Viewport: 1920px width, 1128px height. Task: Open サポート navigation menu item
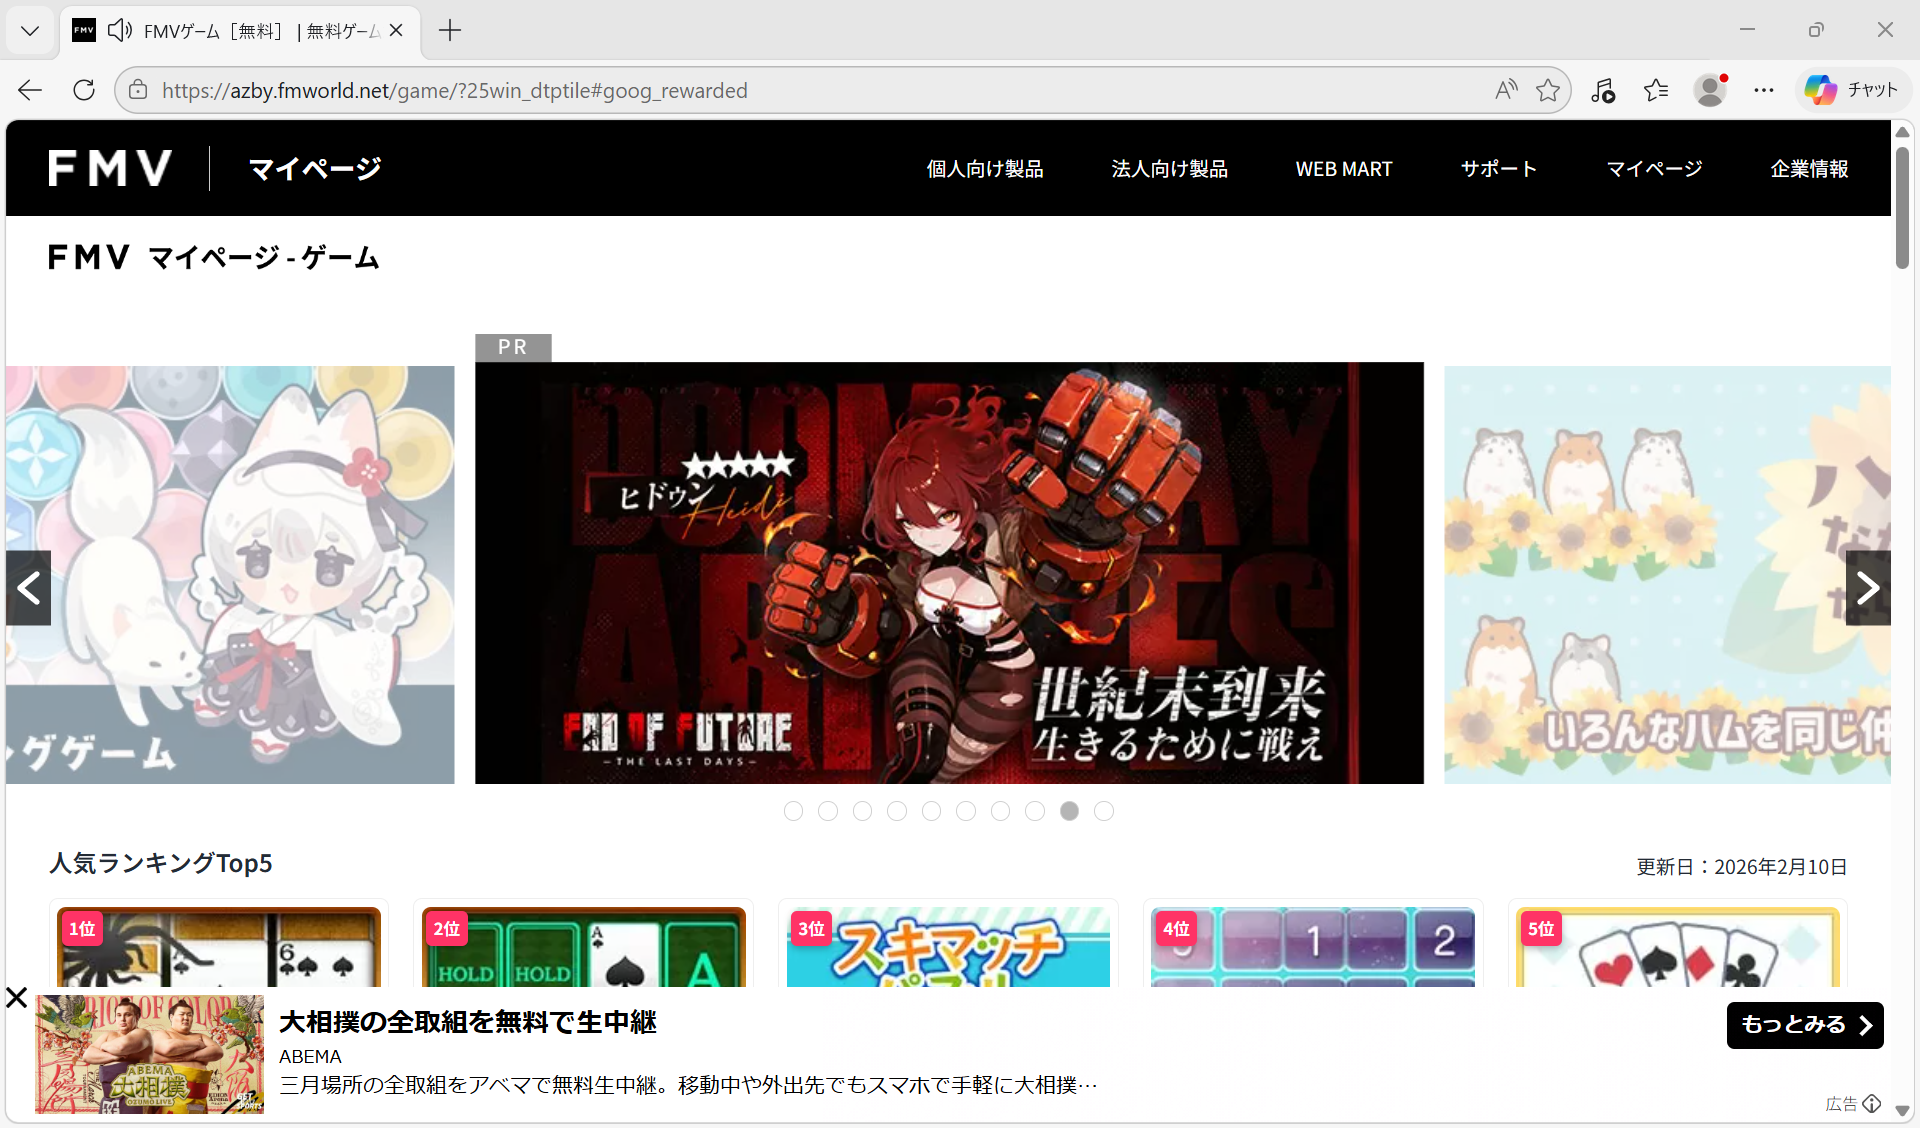tap(1498, 169)
